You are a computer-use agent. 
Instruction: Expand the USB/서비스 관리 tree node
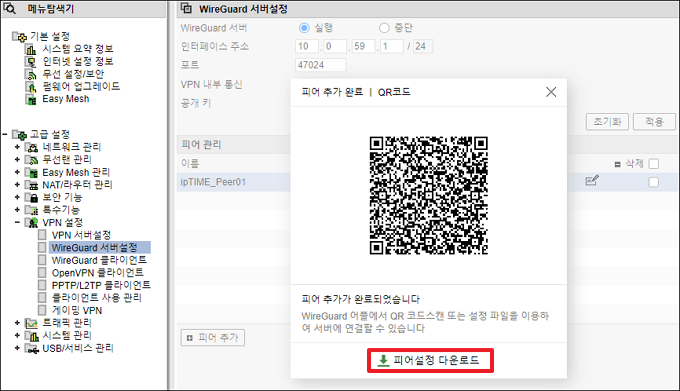pyautogui.click(x=17, y=348)
